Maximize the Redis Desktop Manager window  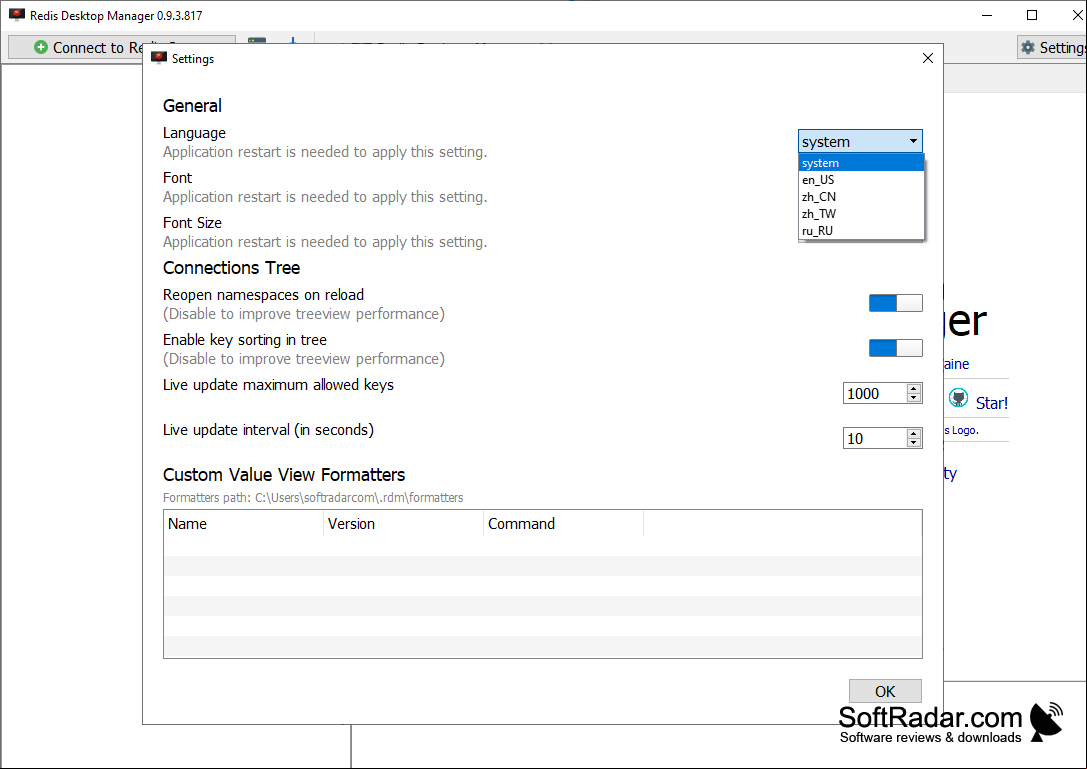(1032, 15)
